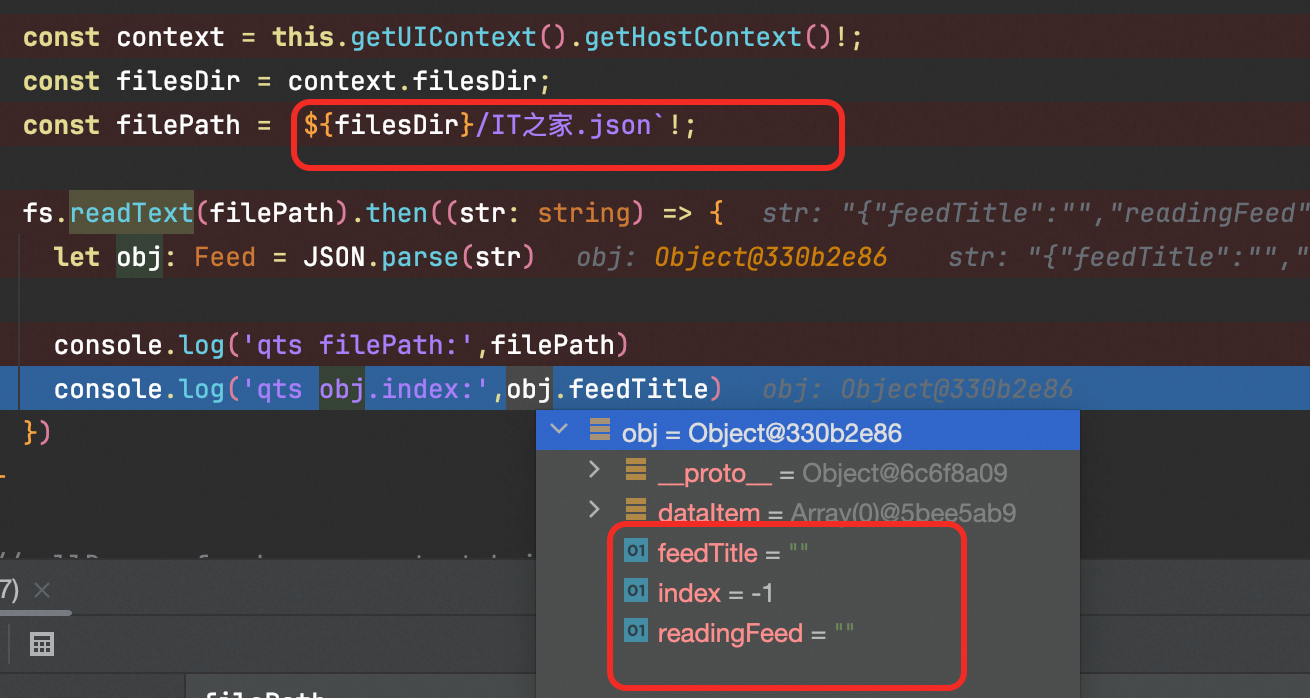Screen dimensions: 1310x698
Task: Click the Feed type annotation
Action: 224,258
